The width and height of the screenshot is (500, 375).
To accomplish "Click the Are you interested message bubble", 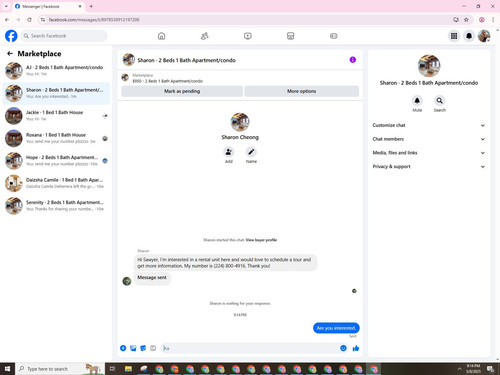I will pyautogui.click(x=336, y=328).
